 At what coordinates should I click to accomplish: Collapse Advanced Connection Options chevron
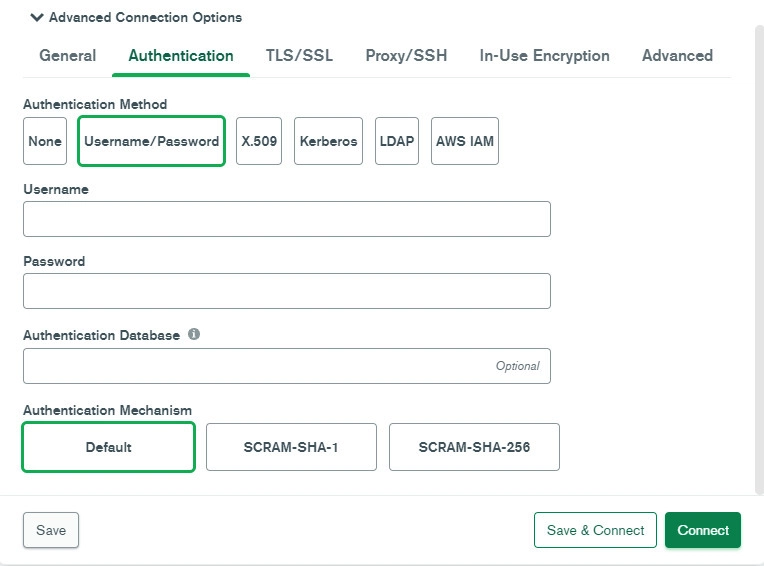(x=37, y=18)
